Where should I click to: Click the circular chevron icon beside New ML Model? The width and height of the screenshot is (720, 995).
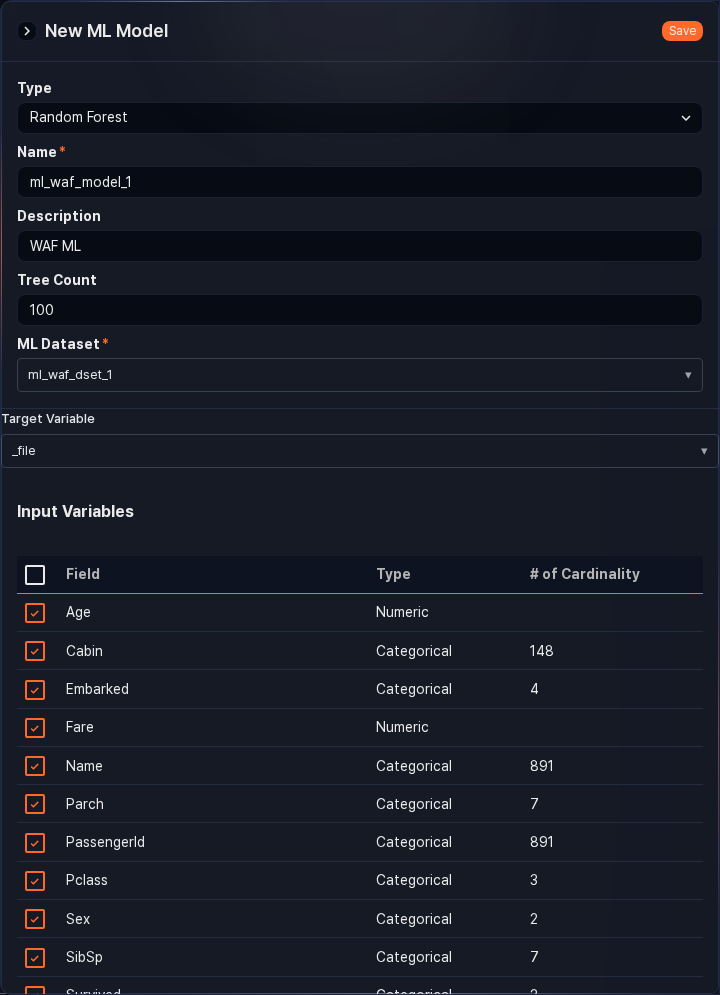click(26, 31)
